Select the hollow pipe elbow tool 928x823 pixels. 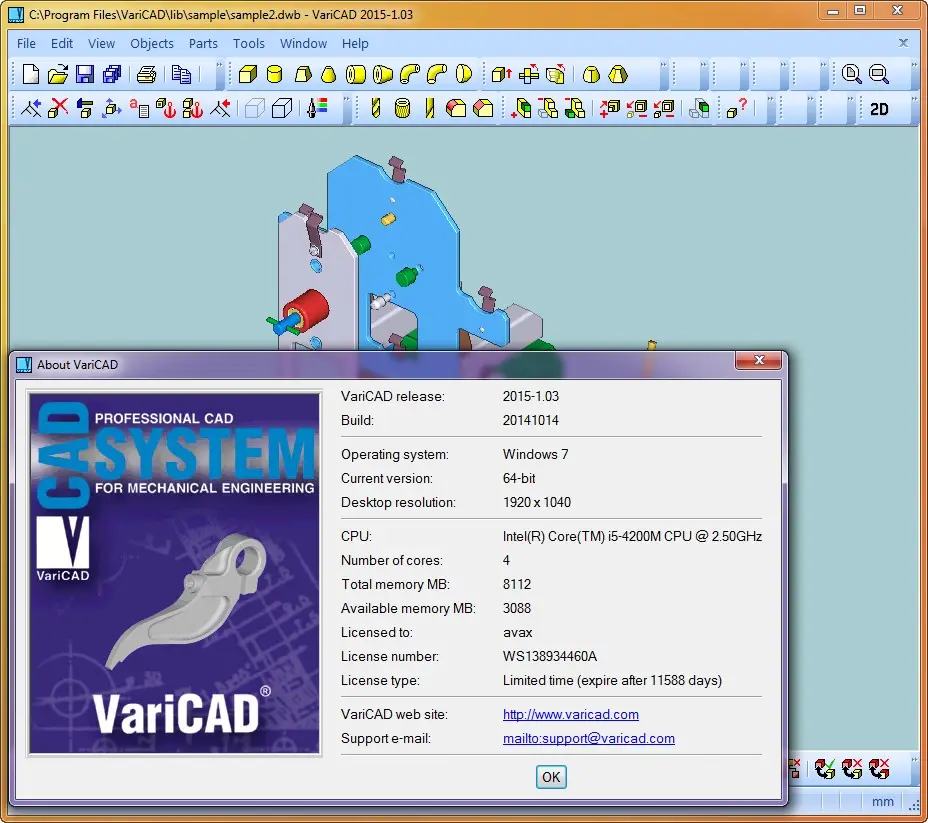410,75
